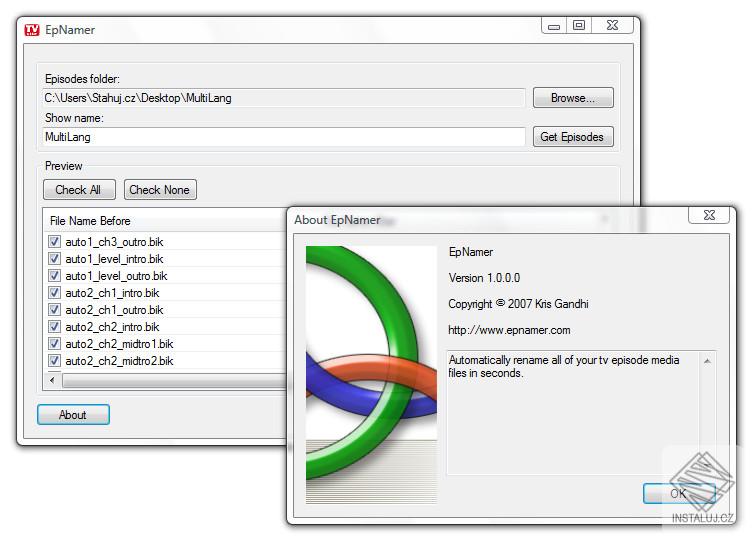Click the Show name input field
Viewport: 753px width, 545px height.
coord(284,137)
